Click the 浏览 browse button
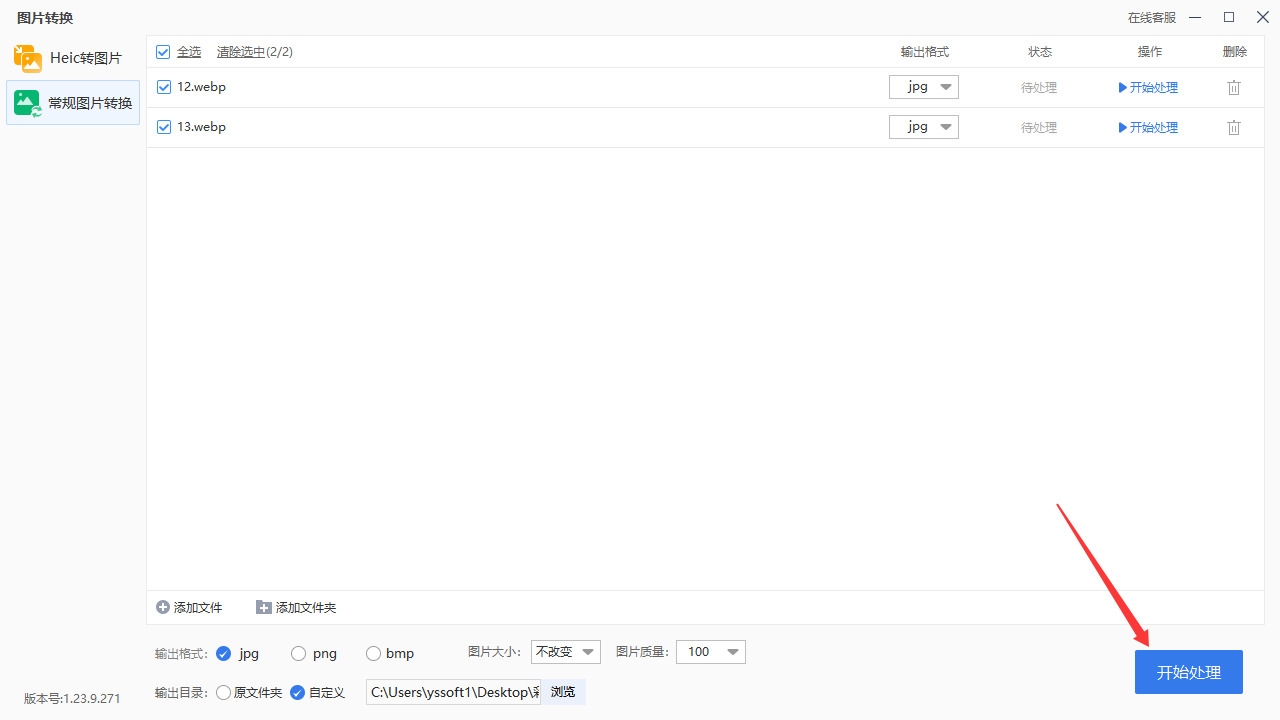1280x720 pixels. point(563,692)
